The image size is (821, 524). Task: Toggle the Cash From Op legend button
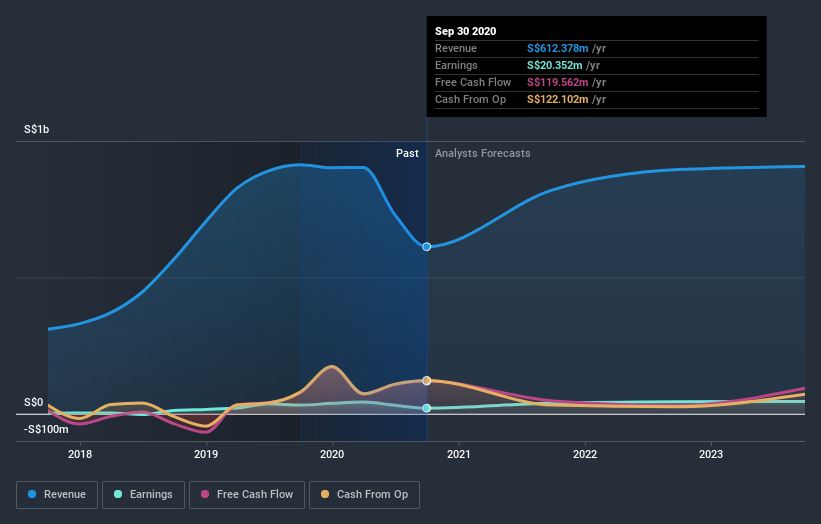tap(364, 495)
